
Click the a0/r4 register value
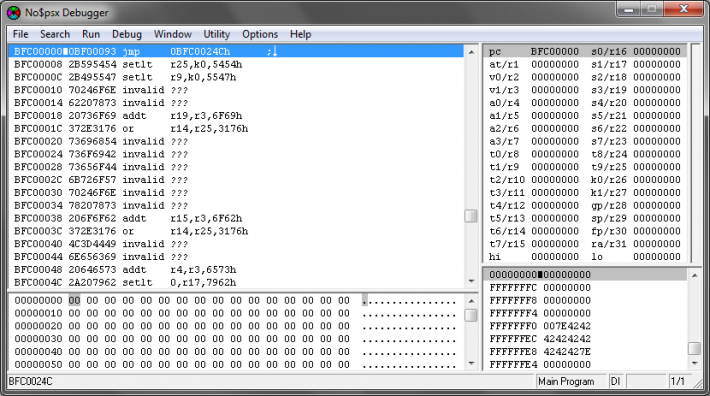555,103
